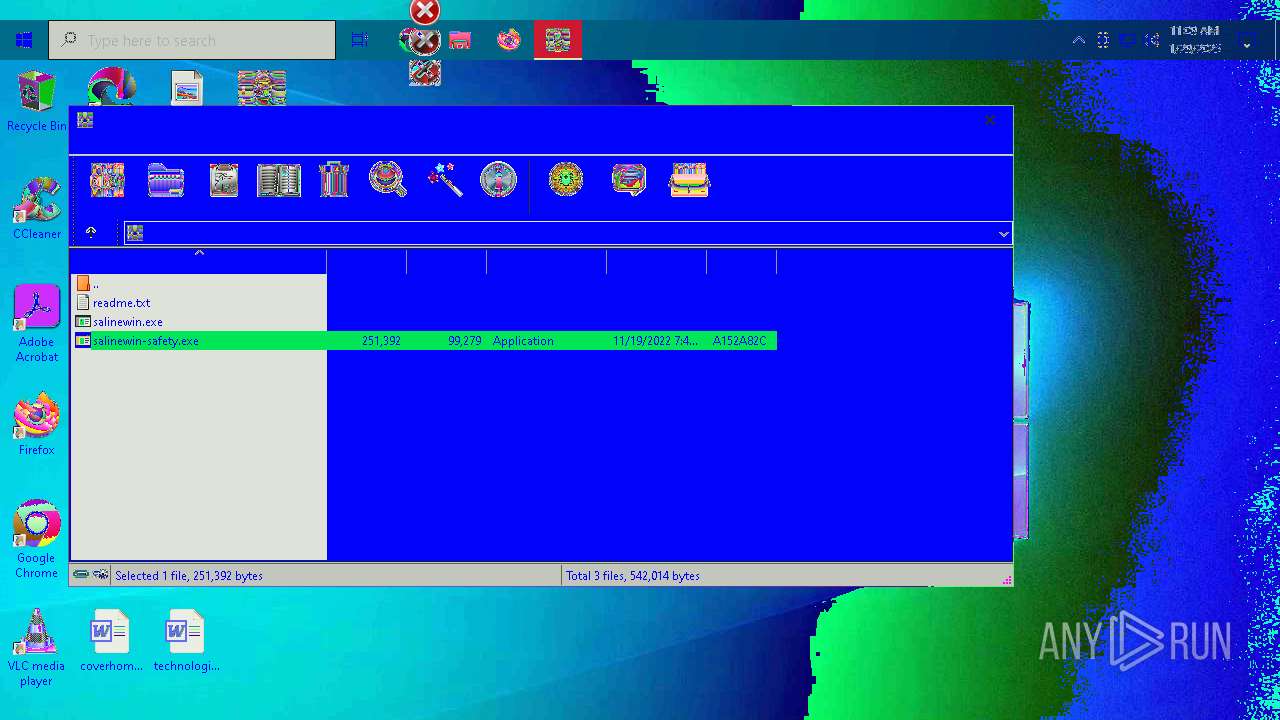Click the Delete trash can toolbar icon
Image resolution: width=1280 pixels, height=720 pixels.
pos(334,180)
